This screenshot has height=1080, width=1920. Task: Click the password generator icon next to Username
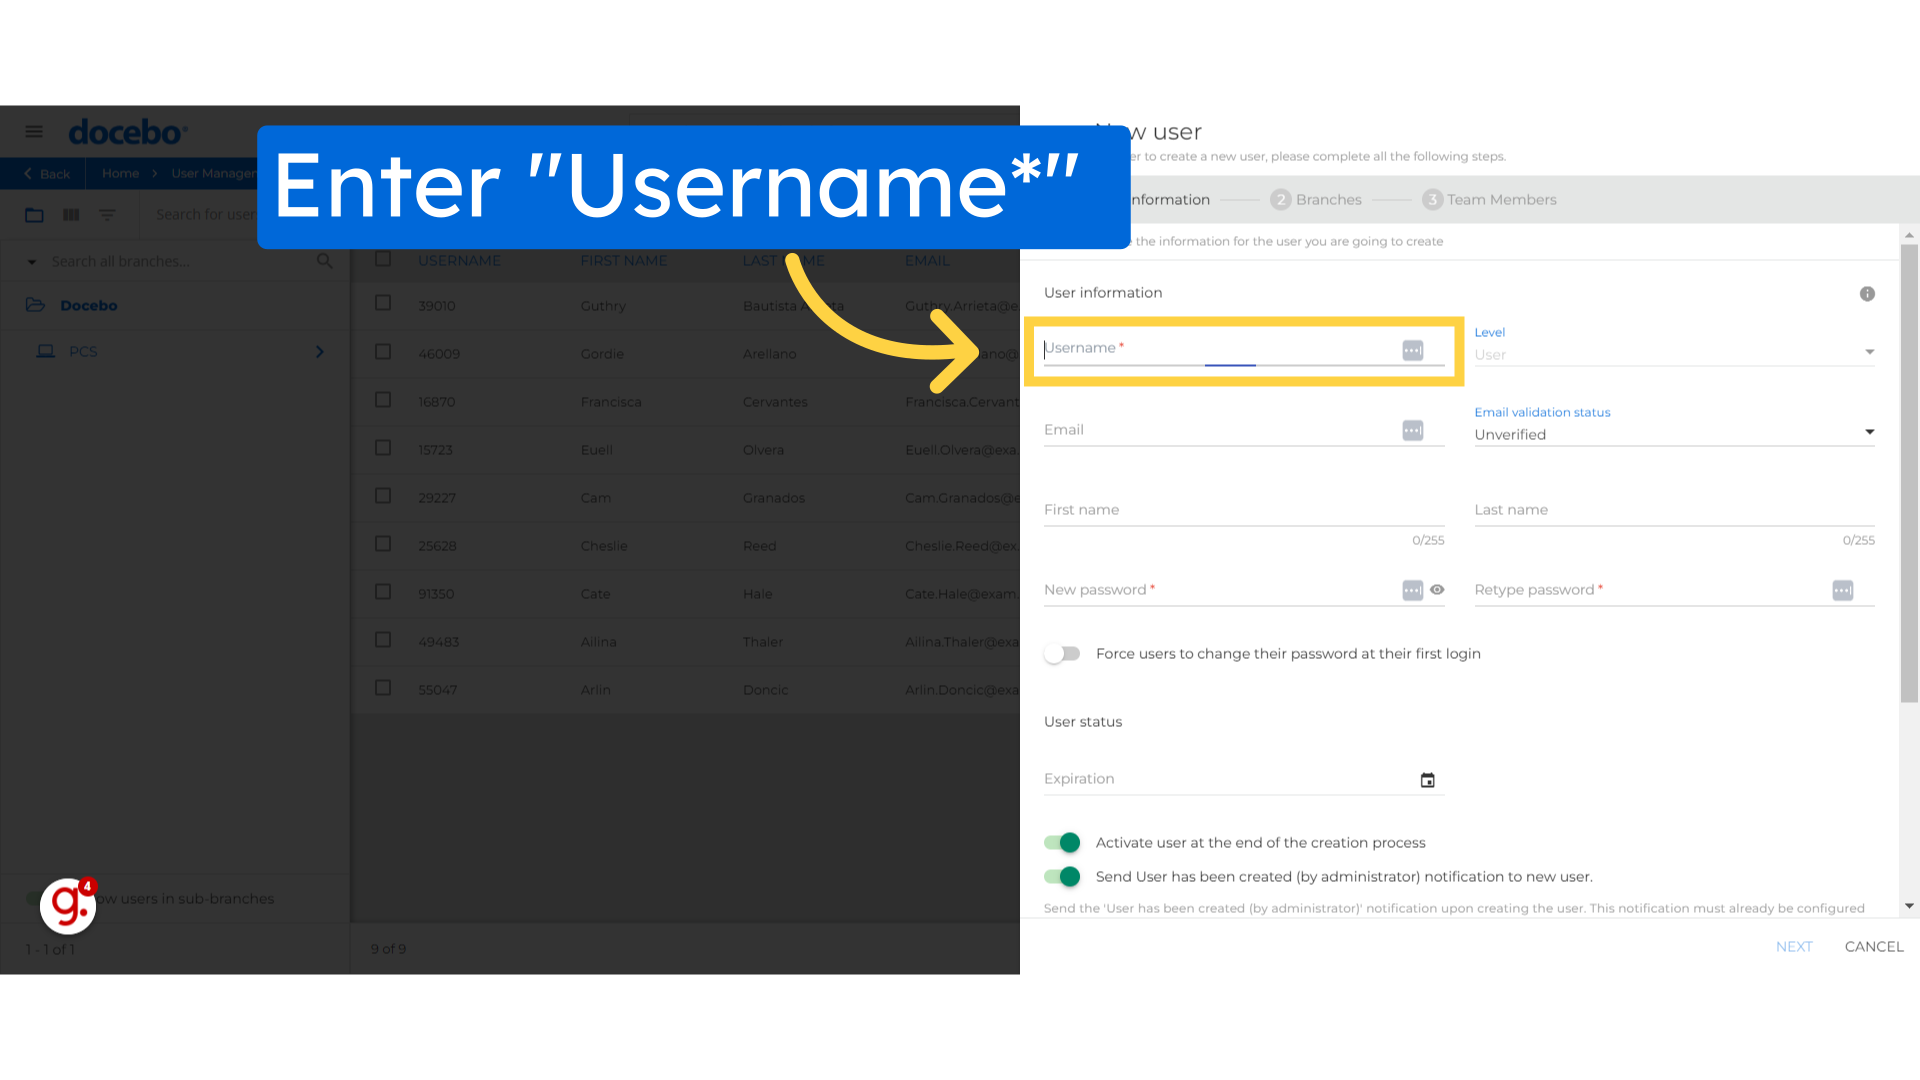click(1412, 349)
